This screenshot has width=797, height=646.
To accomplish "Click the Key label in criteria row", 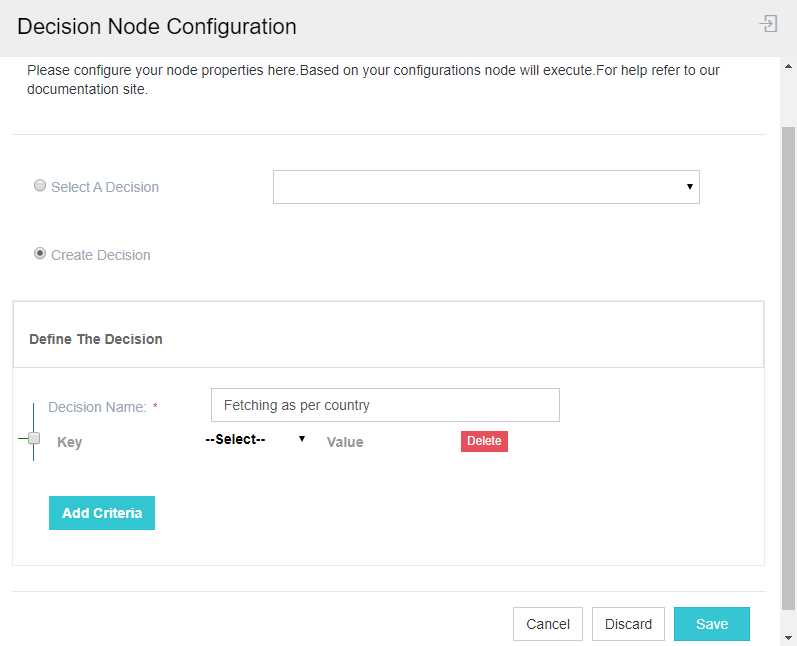I will [x=69, y=442].
